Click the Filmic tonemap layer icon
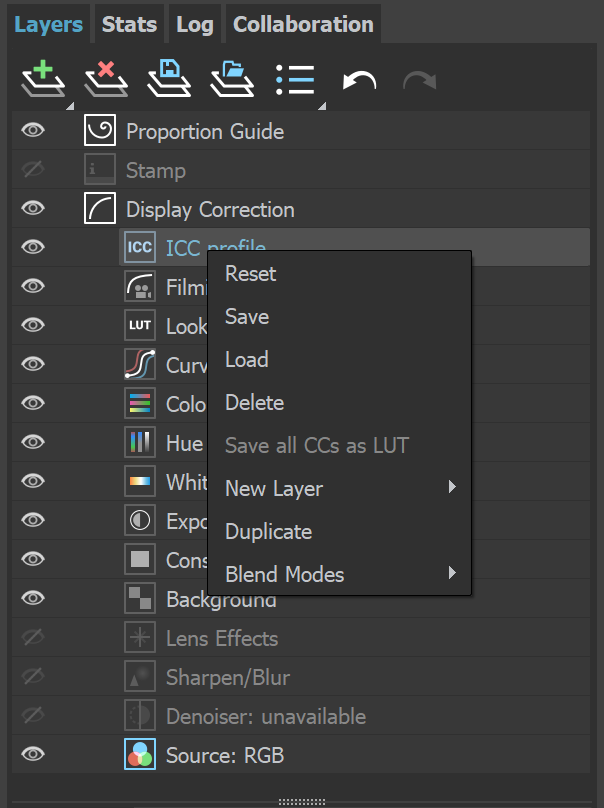This screenshot has width=604, height=808. (140, 287)
